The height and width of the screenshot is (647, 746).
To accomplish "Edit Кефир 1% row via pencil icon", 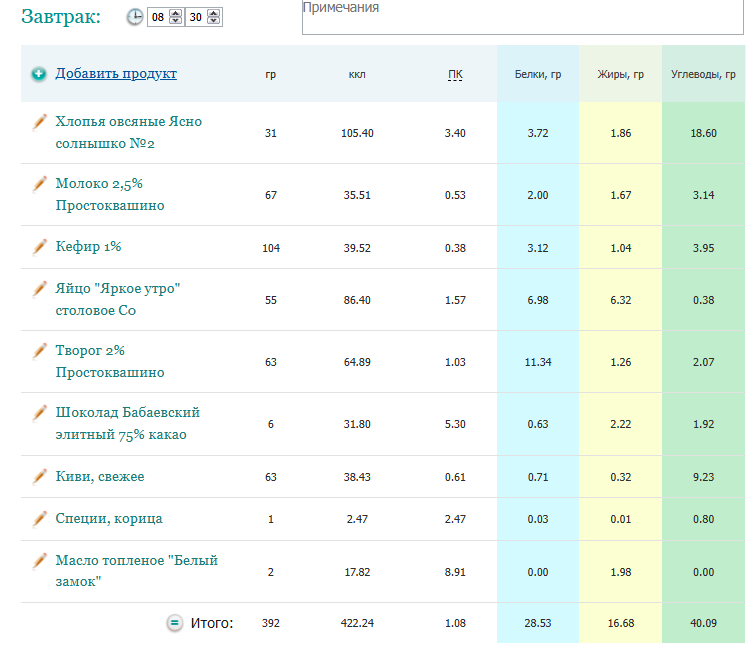I will (39, 247).
